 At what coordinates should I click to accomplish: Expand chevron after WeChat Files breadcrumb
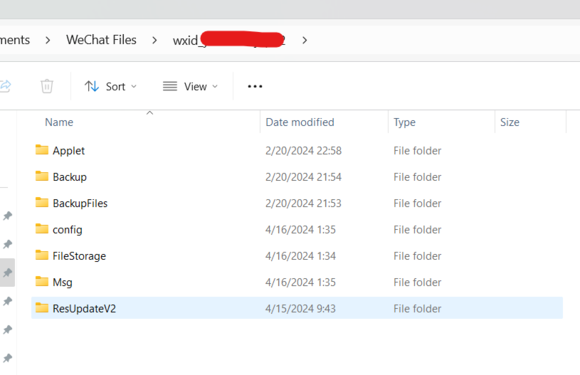point(155,40)
